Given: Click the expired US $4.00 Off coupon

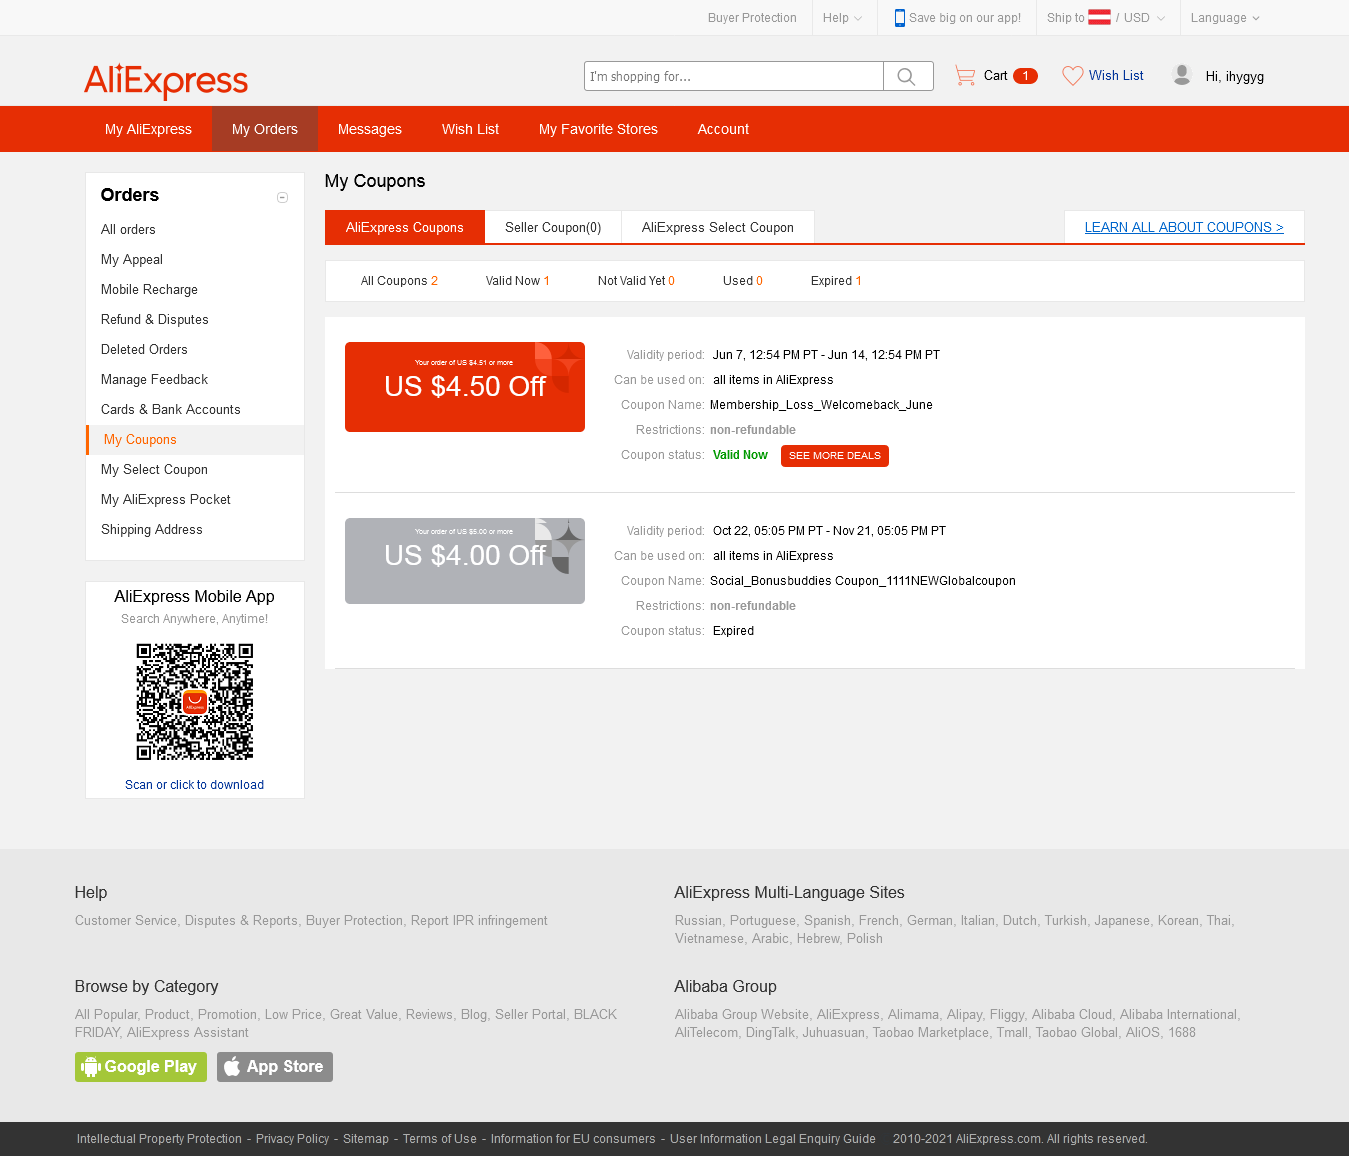Looking at the screenshot, I should click(x=465, y=561).
